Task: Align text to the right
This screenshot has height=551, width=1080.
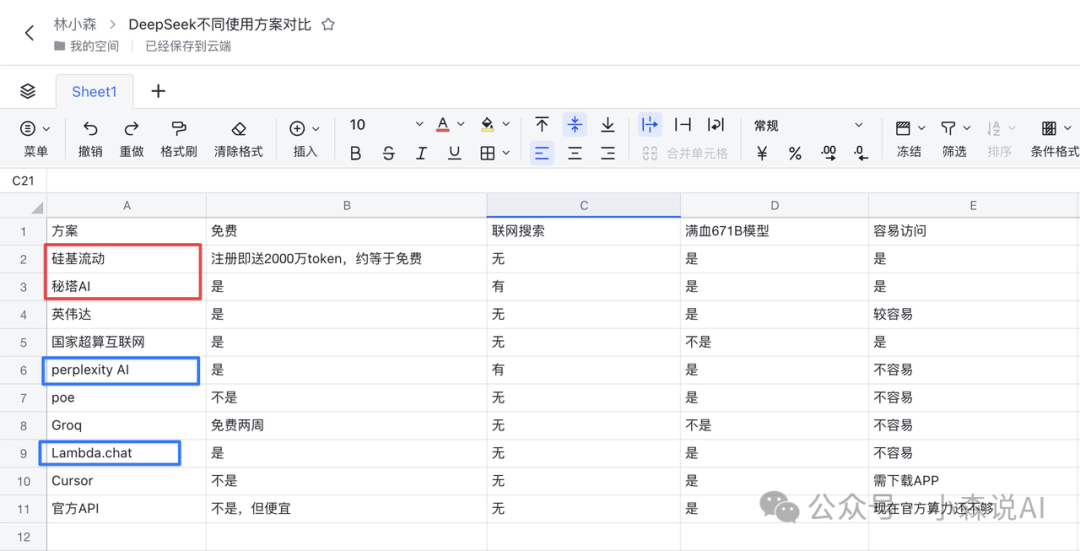Action: point(608,154)
